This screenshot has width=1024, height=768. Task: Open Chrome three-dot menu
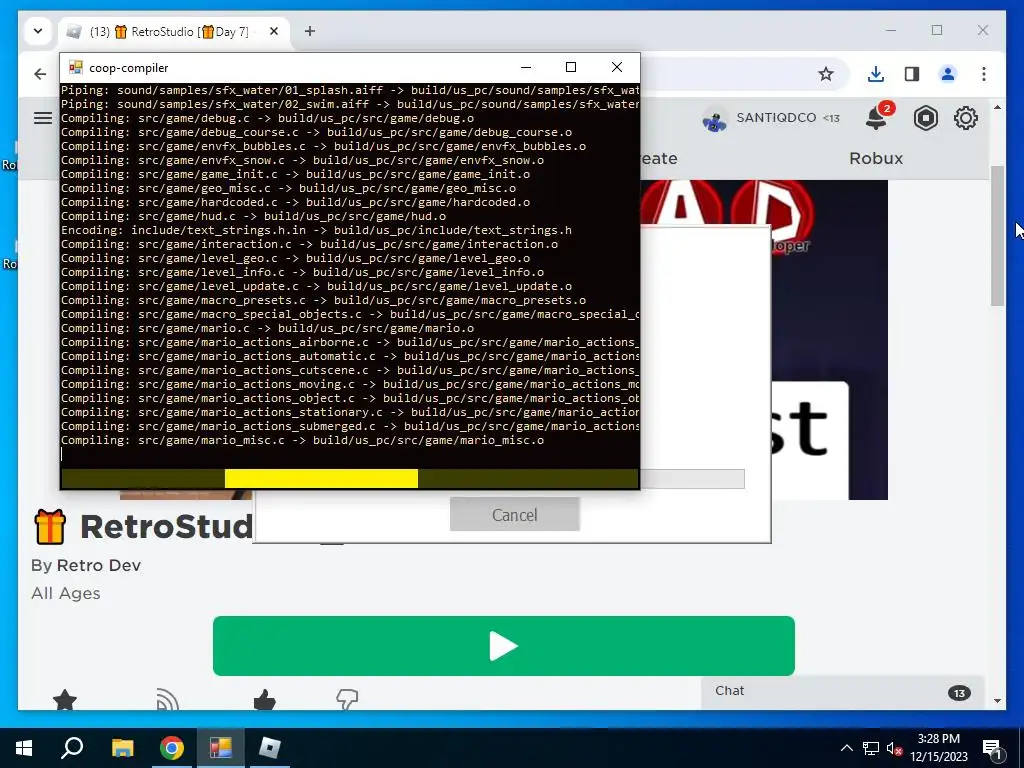[x=984, y=74]
